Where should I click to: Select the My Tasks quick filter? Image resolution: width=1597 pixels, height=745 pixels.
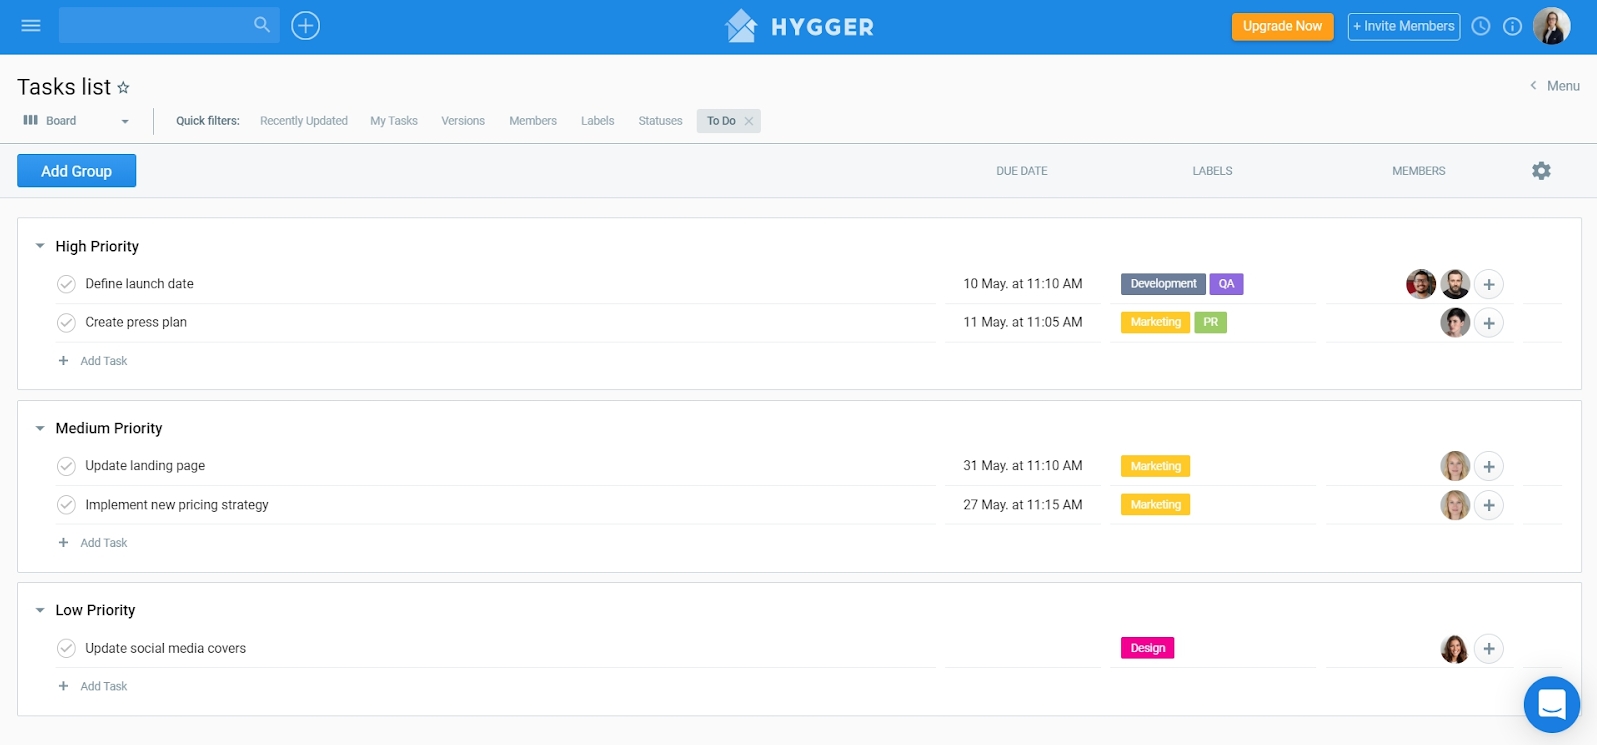click(394, 121)
